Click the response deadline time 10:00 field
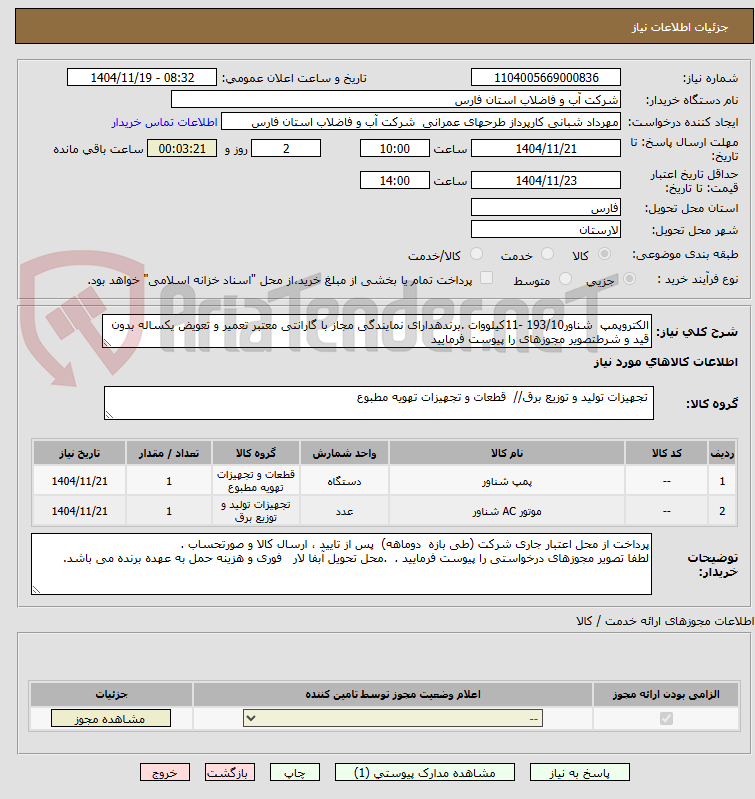The image size is (755, 799). pyautogui.click(x=394, y=148)
